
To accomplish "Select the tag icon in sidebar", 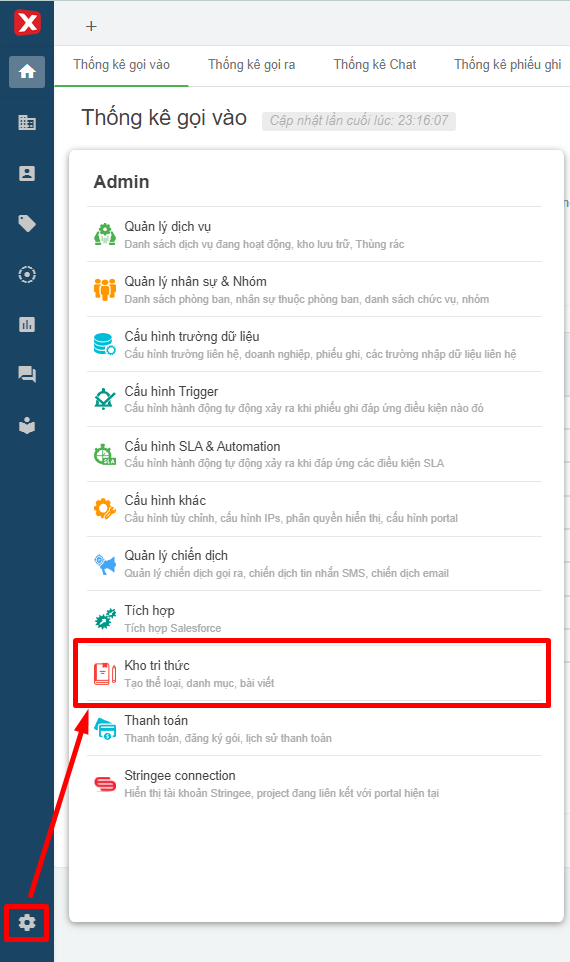I will pyautogui.click(x=27, y=223).
